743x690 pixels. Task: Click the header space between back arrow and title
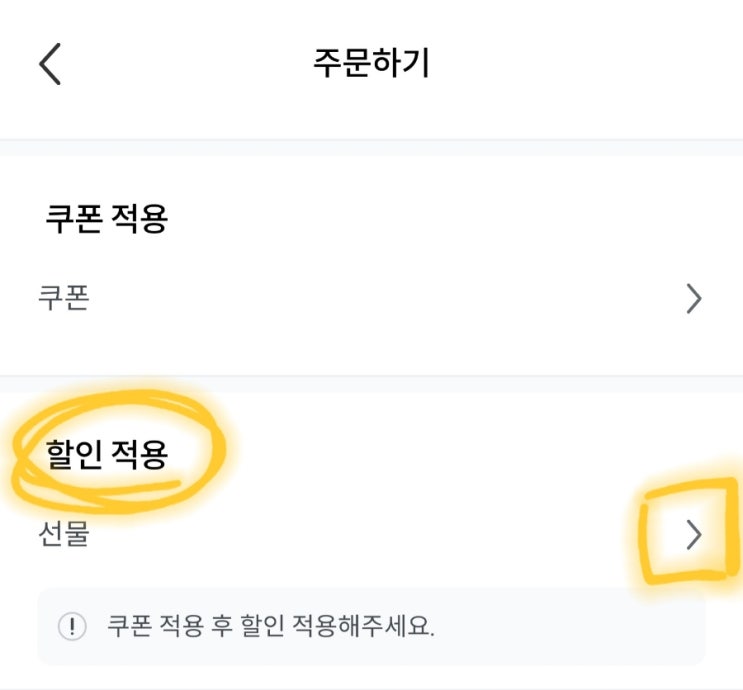(x=180, y=65)
